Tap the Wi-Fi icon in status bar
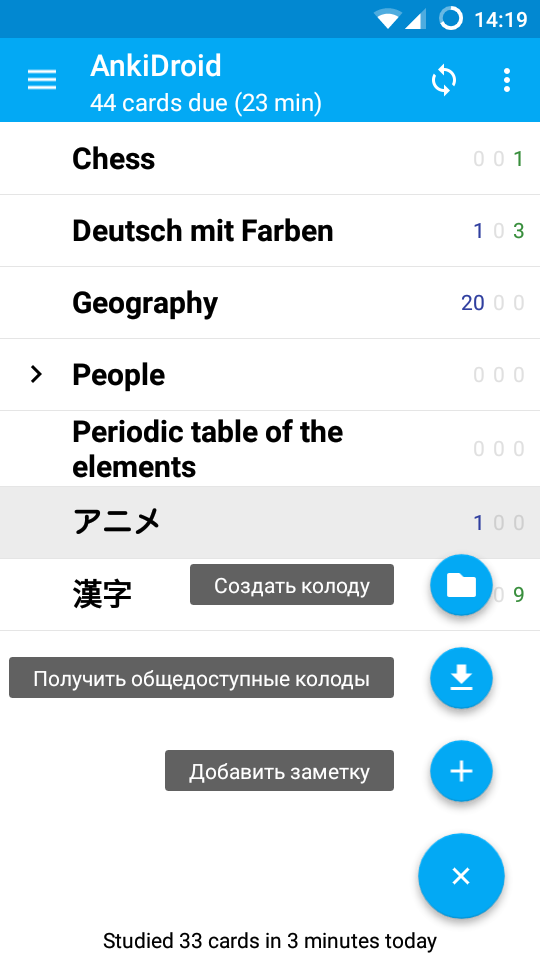 pyautogui.click(x=388, y=20)
